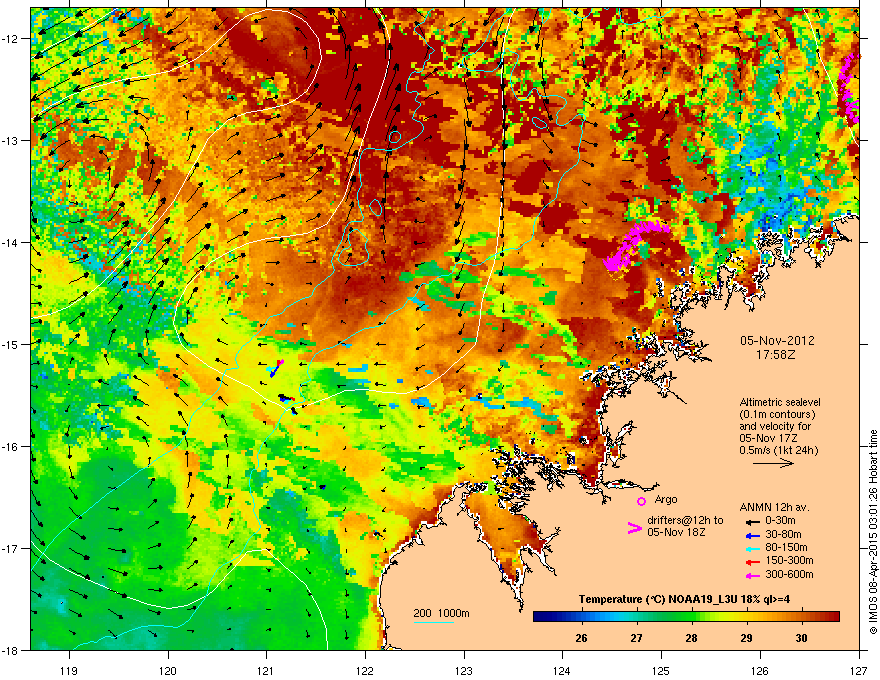Click longitude axis label 124
880x680 pixels.
tap(562, 670)
